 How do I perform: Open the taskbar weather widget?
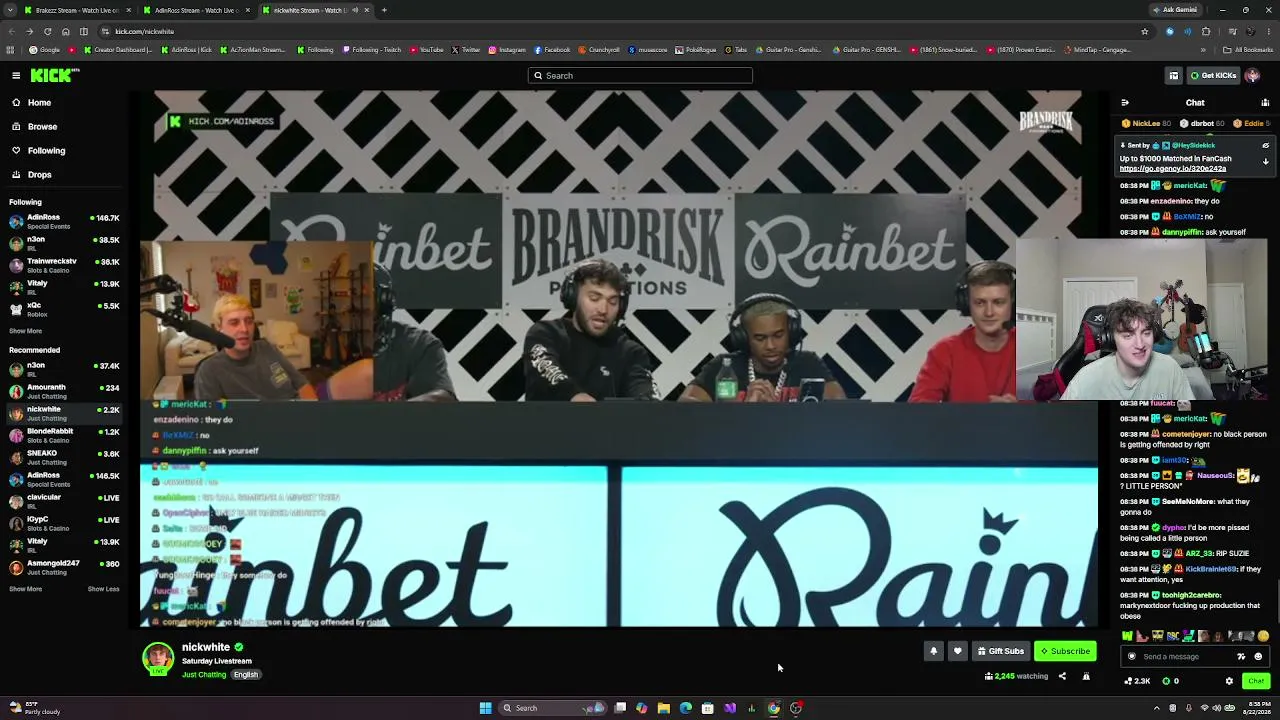tap(34, 708)
